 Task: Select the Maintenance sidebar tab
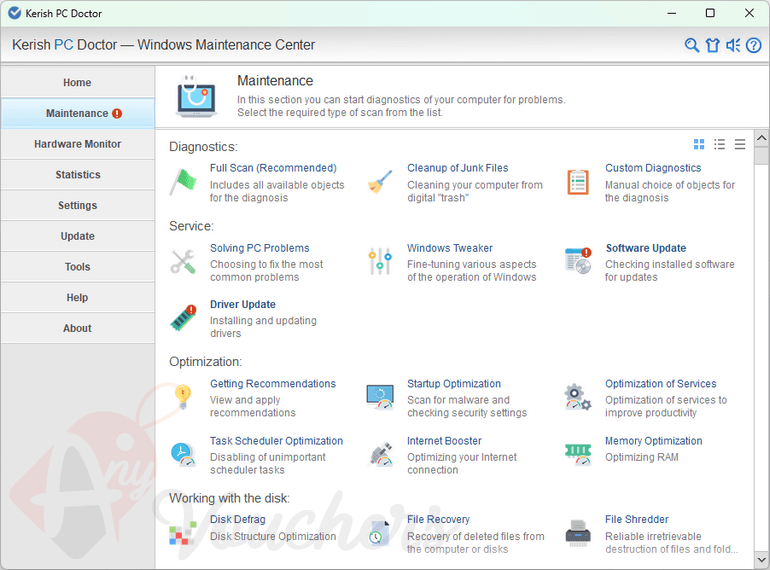click(78, 113)
